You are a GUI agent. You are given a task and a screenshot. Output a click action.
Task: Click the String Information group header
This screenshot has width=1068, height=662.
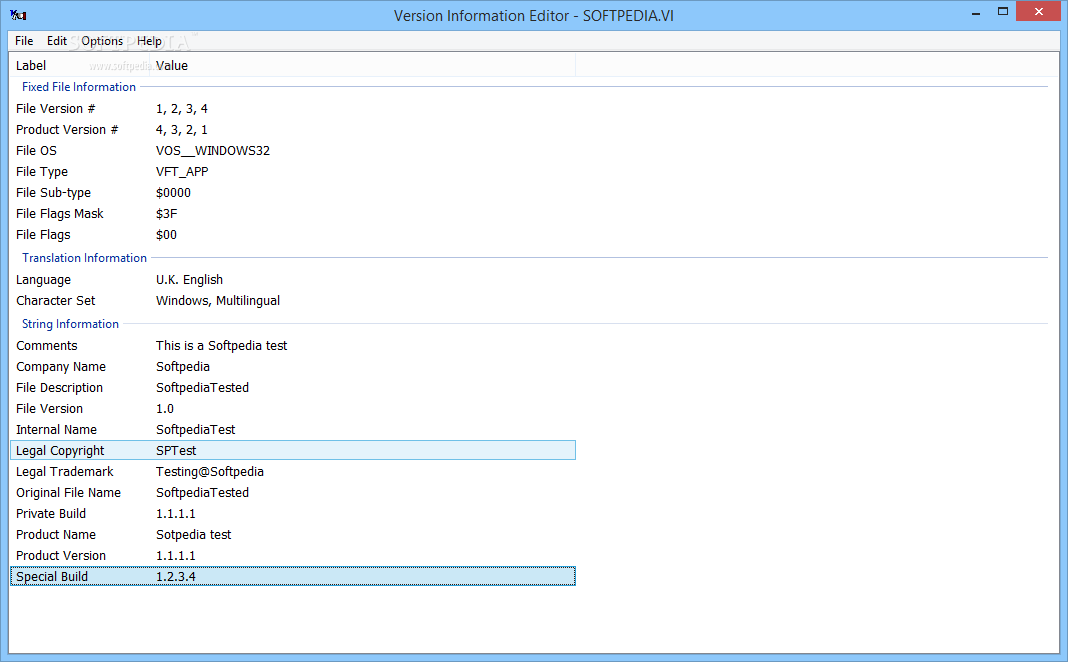coord(70,324)
